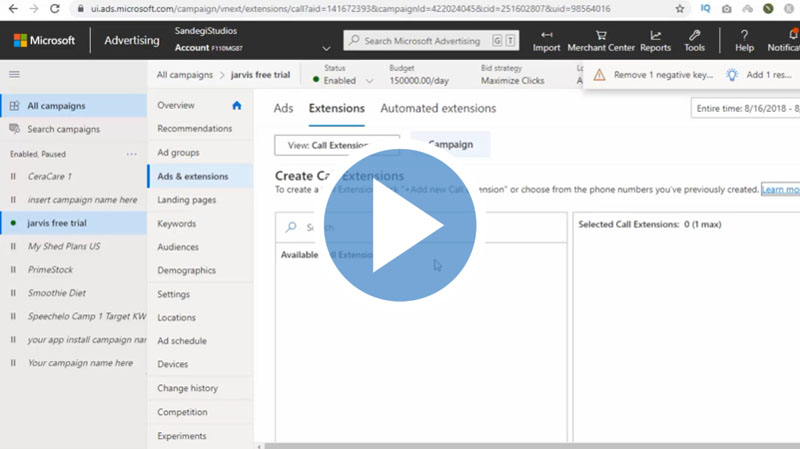Open Landing pages
The height and width of the screenshot is (449, 800).
[x=187, y=200]
